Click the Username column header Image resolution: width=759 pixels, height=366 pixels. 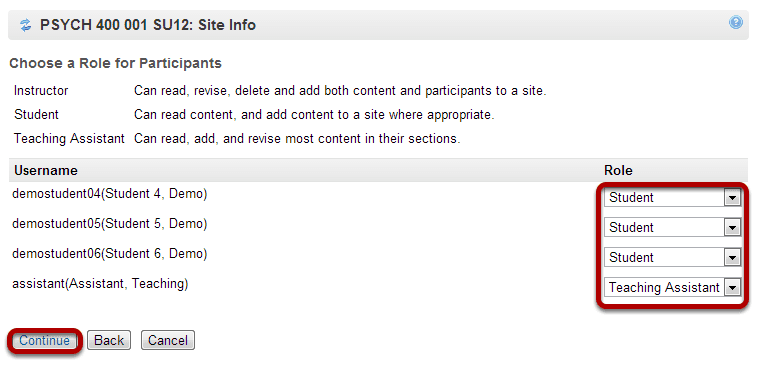click(46, 170)
